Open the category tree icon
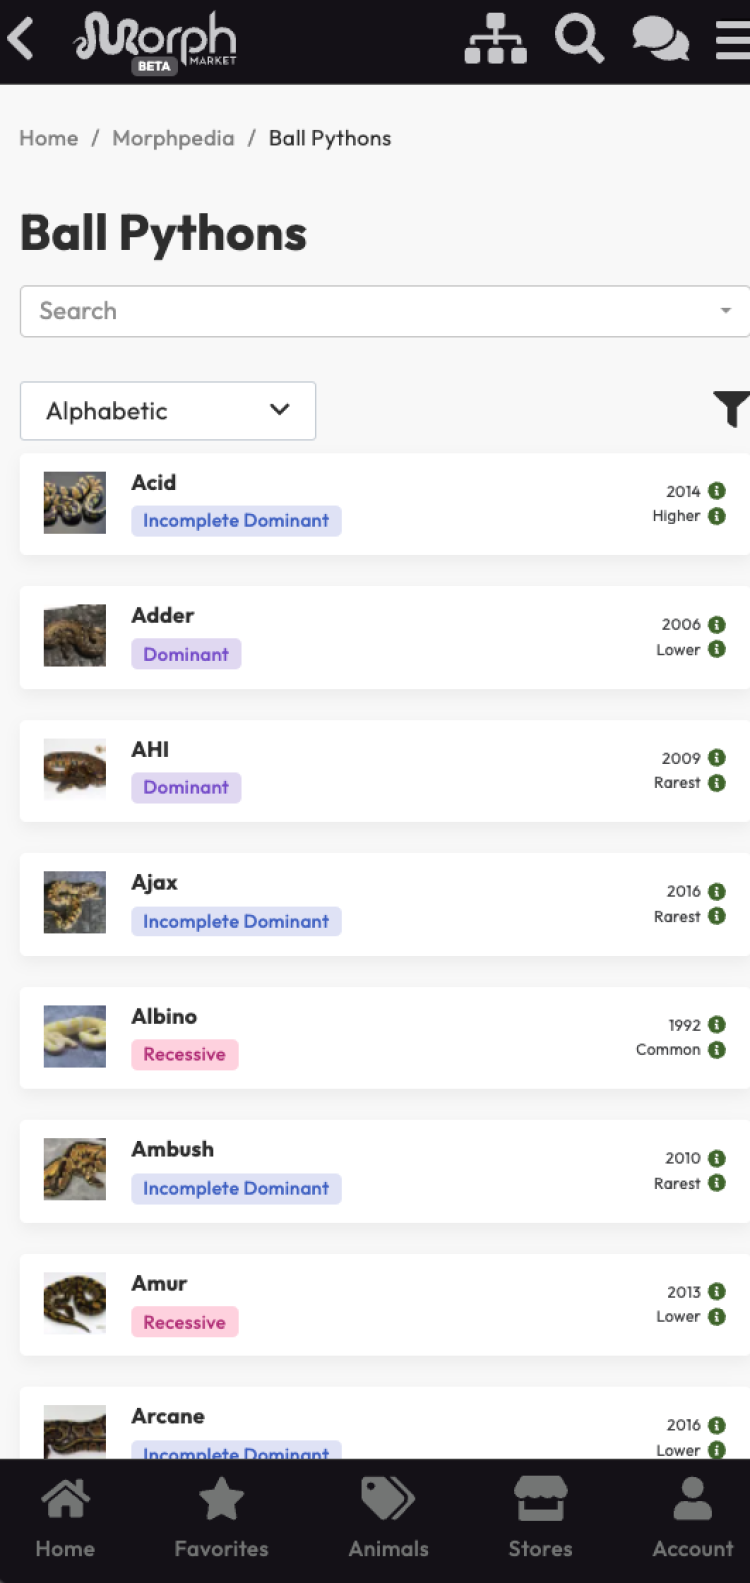Viewport: 750px width, 1583px height. tap(495, 39)
